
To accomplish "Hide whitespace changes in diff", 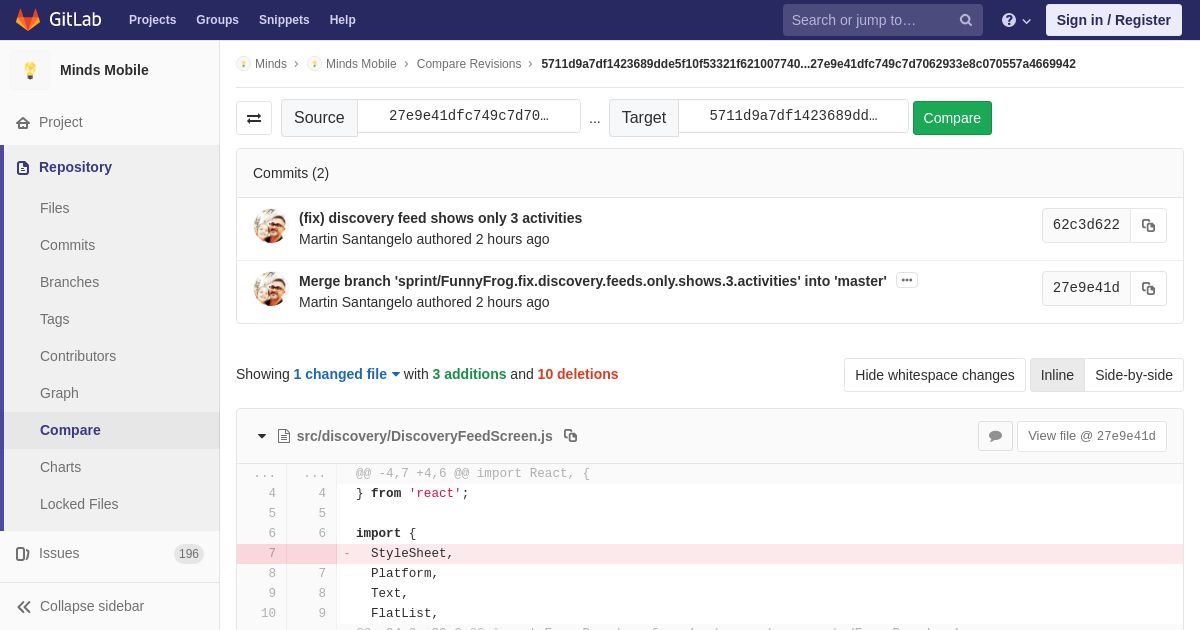I will [x=934, y=375].
